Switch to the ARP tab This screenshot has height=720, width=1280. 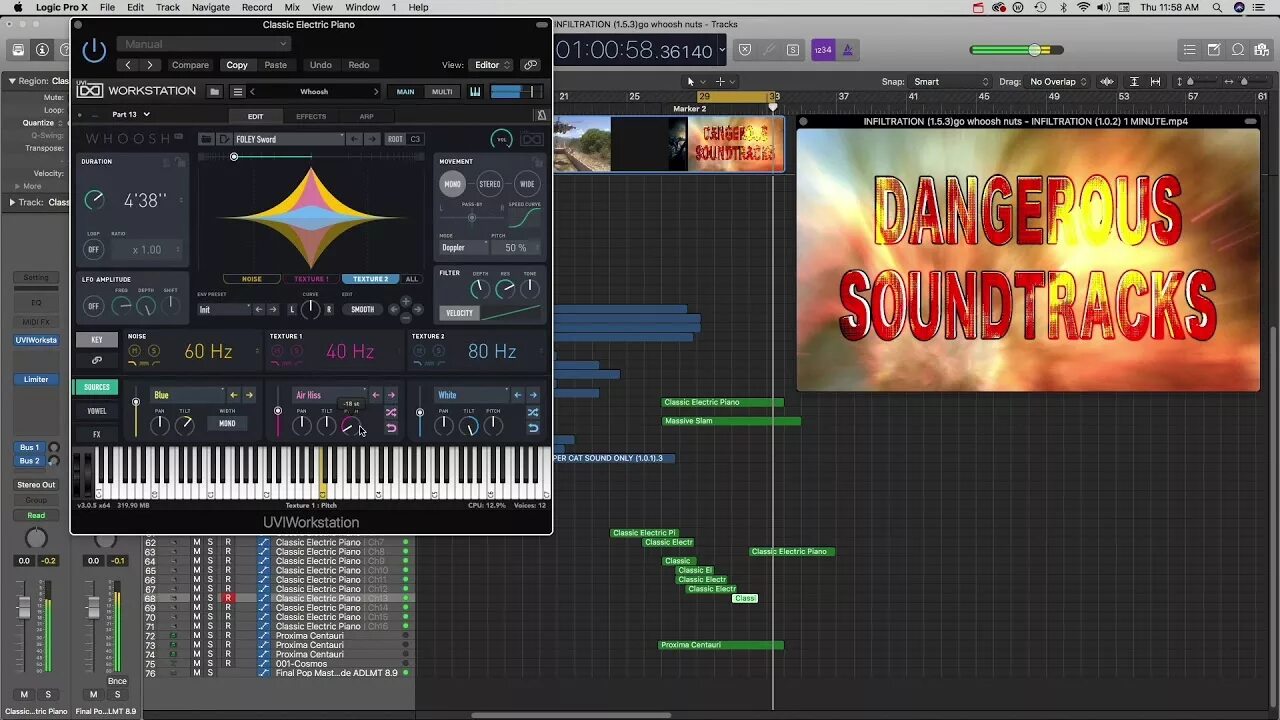click(x=367, y=116)
